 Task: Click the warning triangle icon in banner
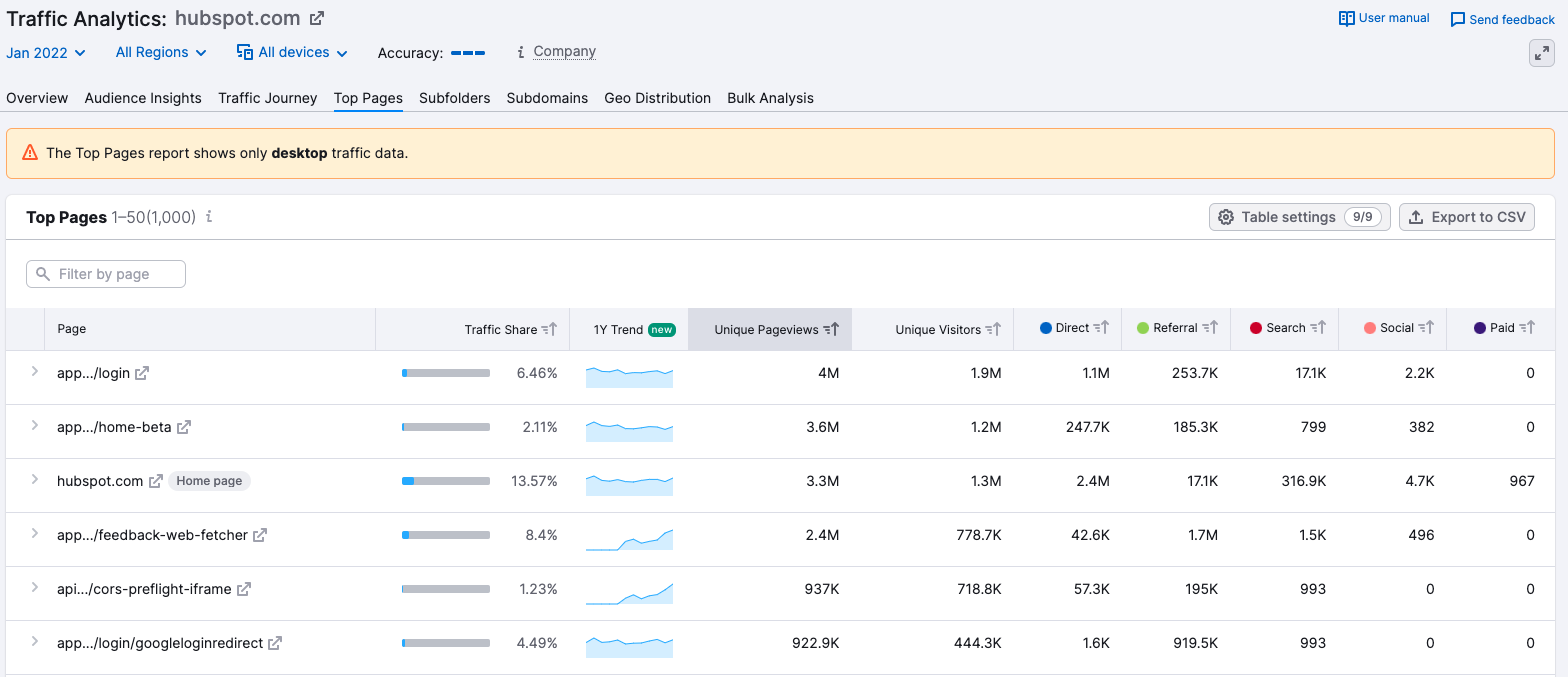pyautogui.click(x=29, y=153)
